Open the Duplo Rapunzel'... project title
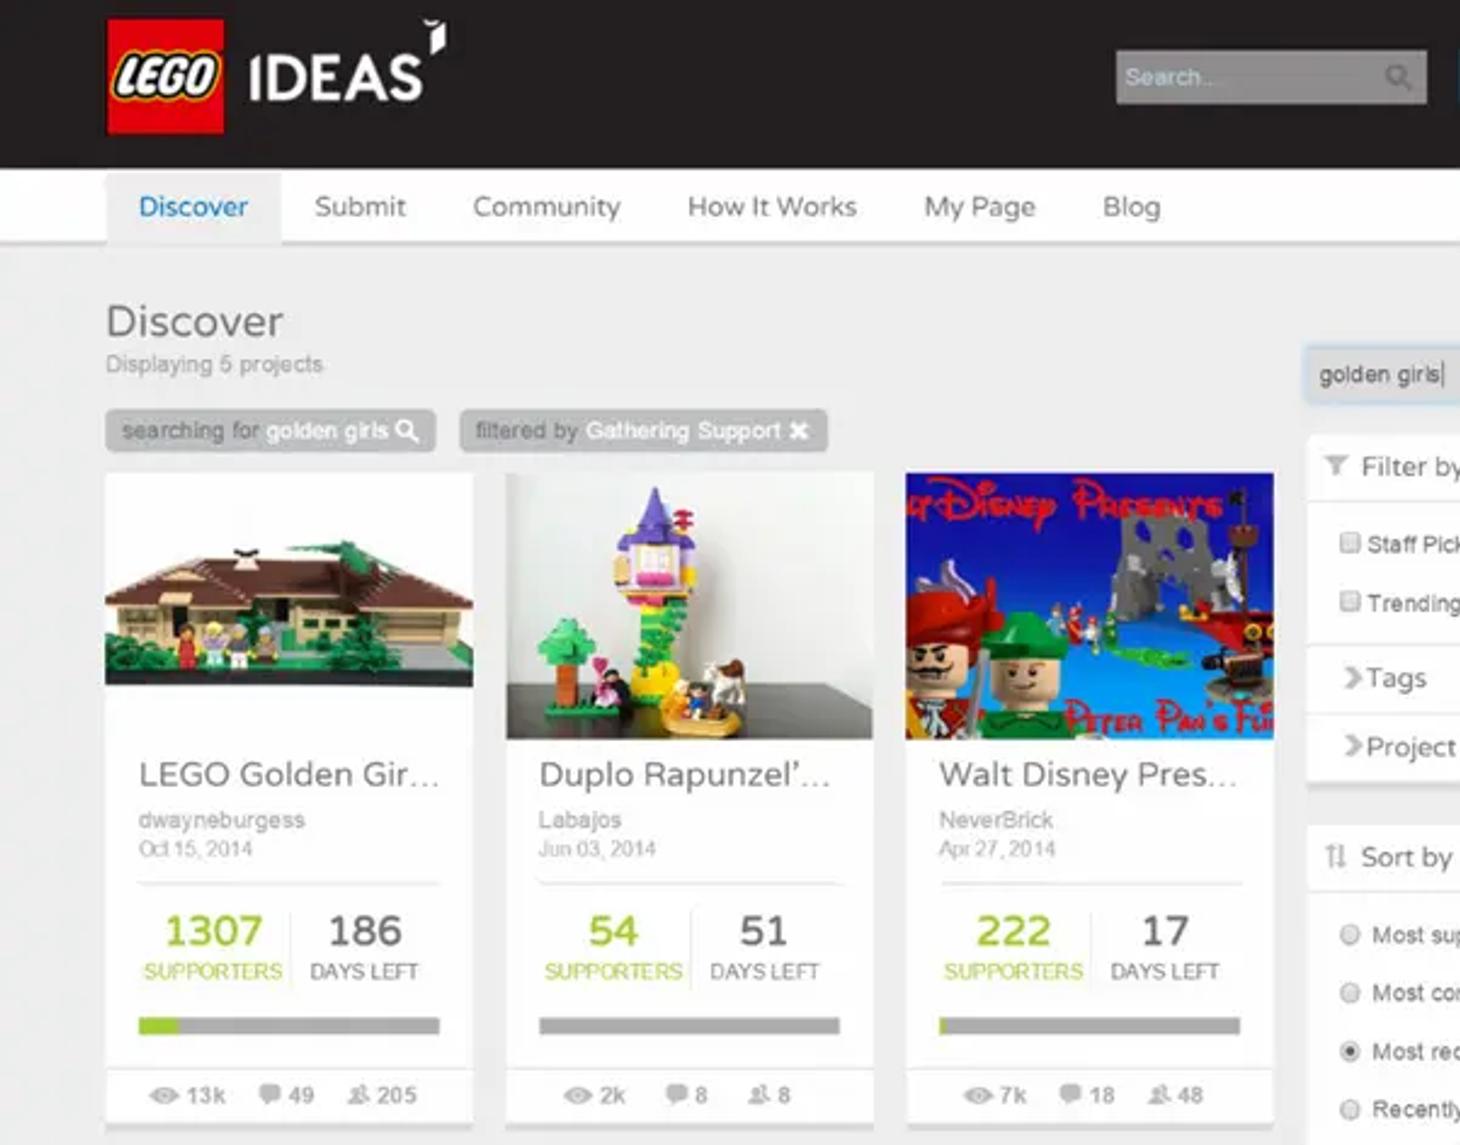The image size is (1460, 1145). [x=685, y=774]
